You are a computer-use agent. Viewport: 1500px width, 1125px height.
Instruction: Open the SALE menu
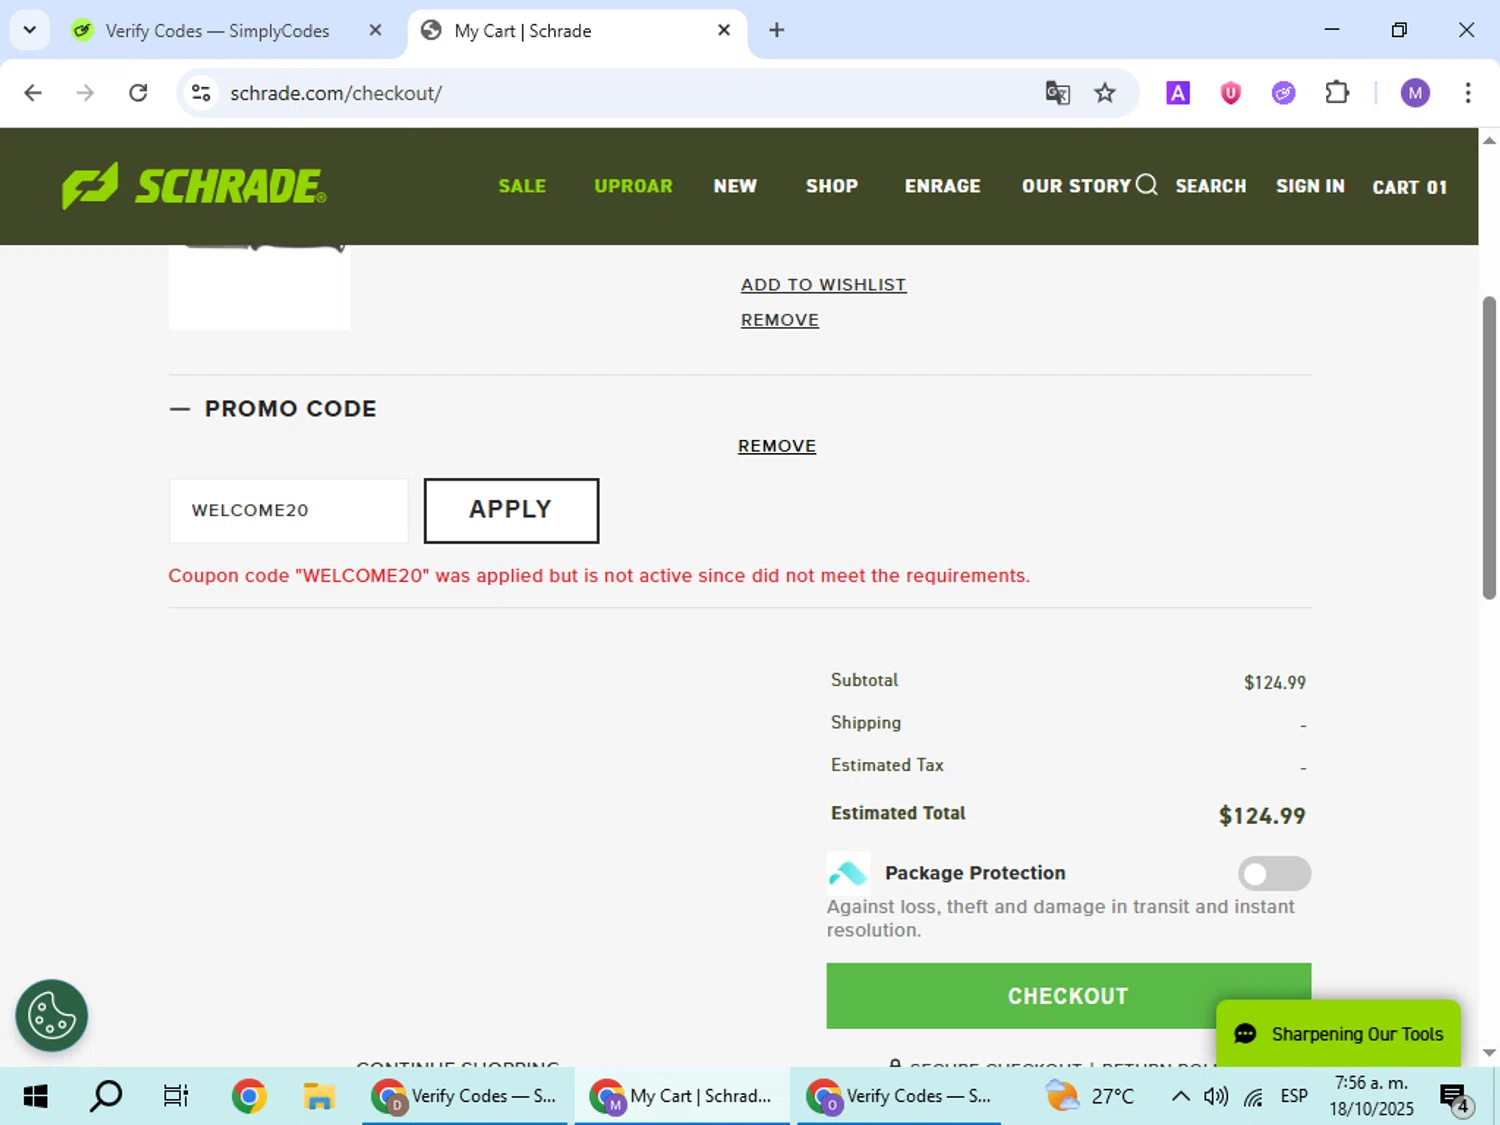pos(522,186)
